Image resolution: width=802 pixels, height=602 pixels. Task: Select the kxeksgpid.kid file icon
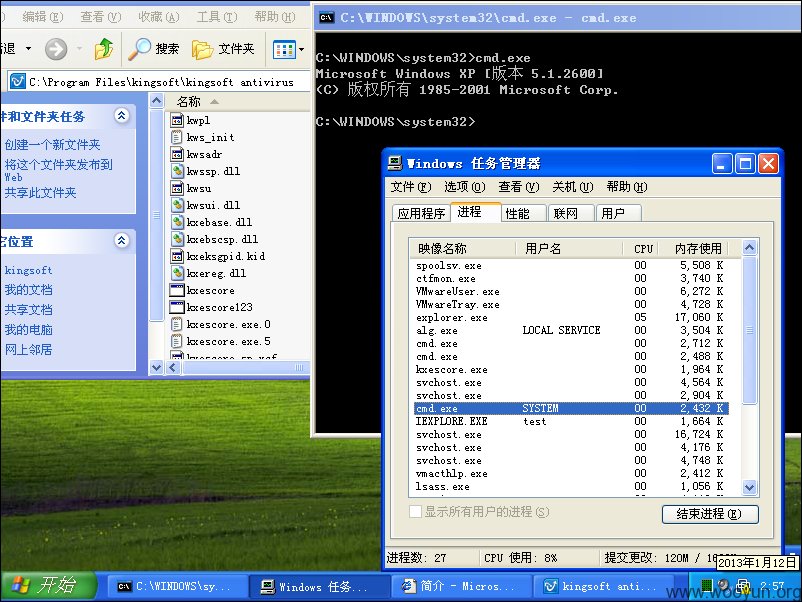(x=177, y=256)
